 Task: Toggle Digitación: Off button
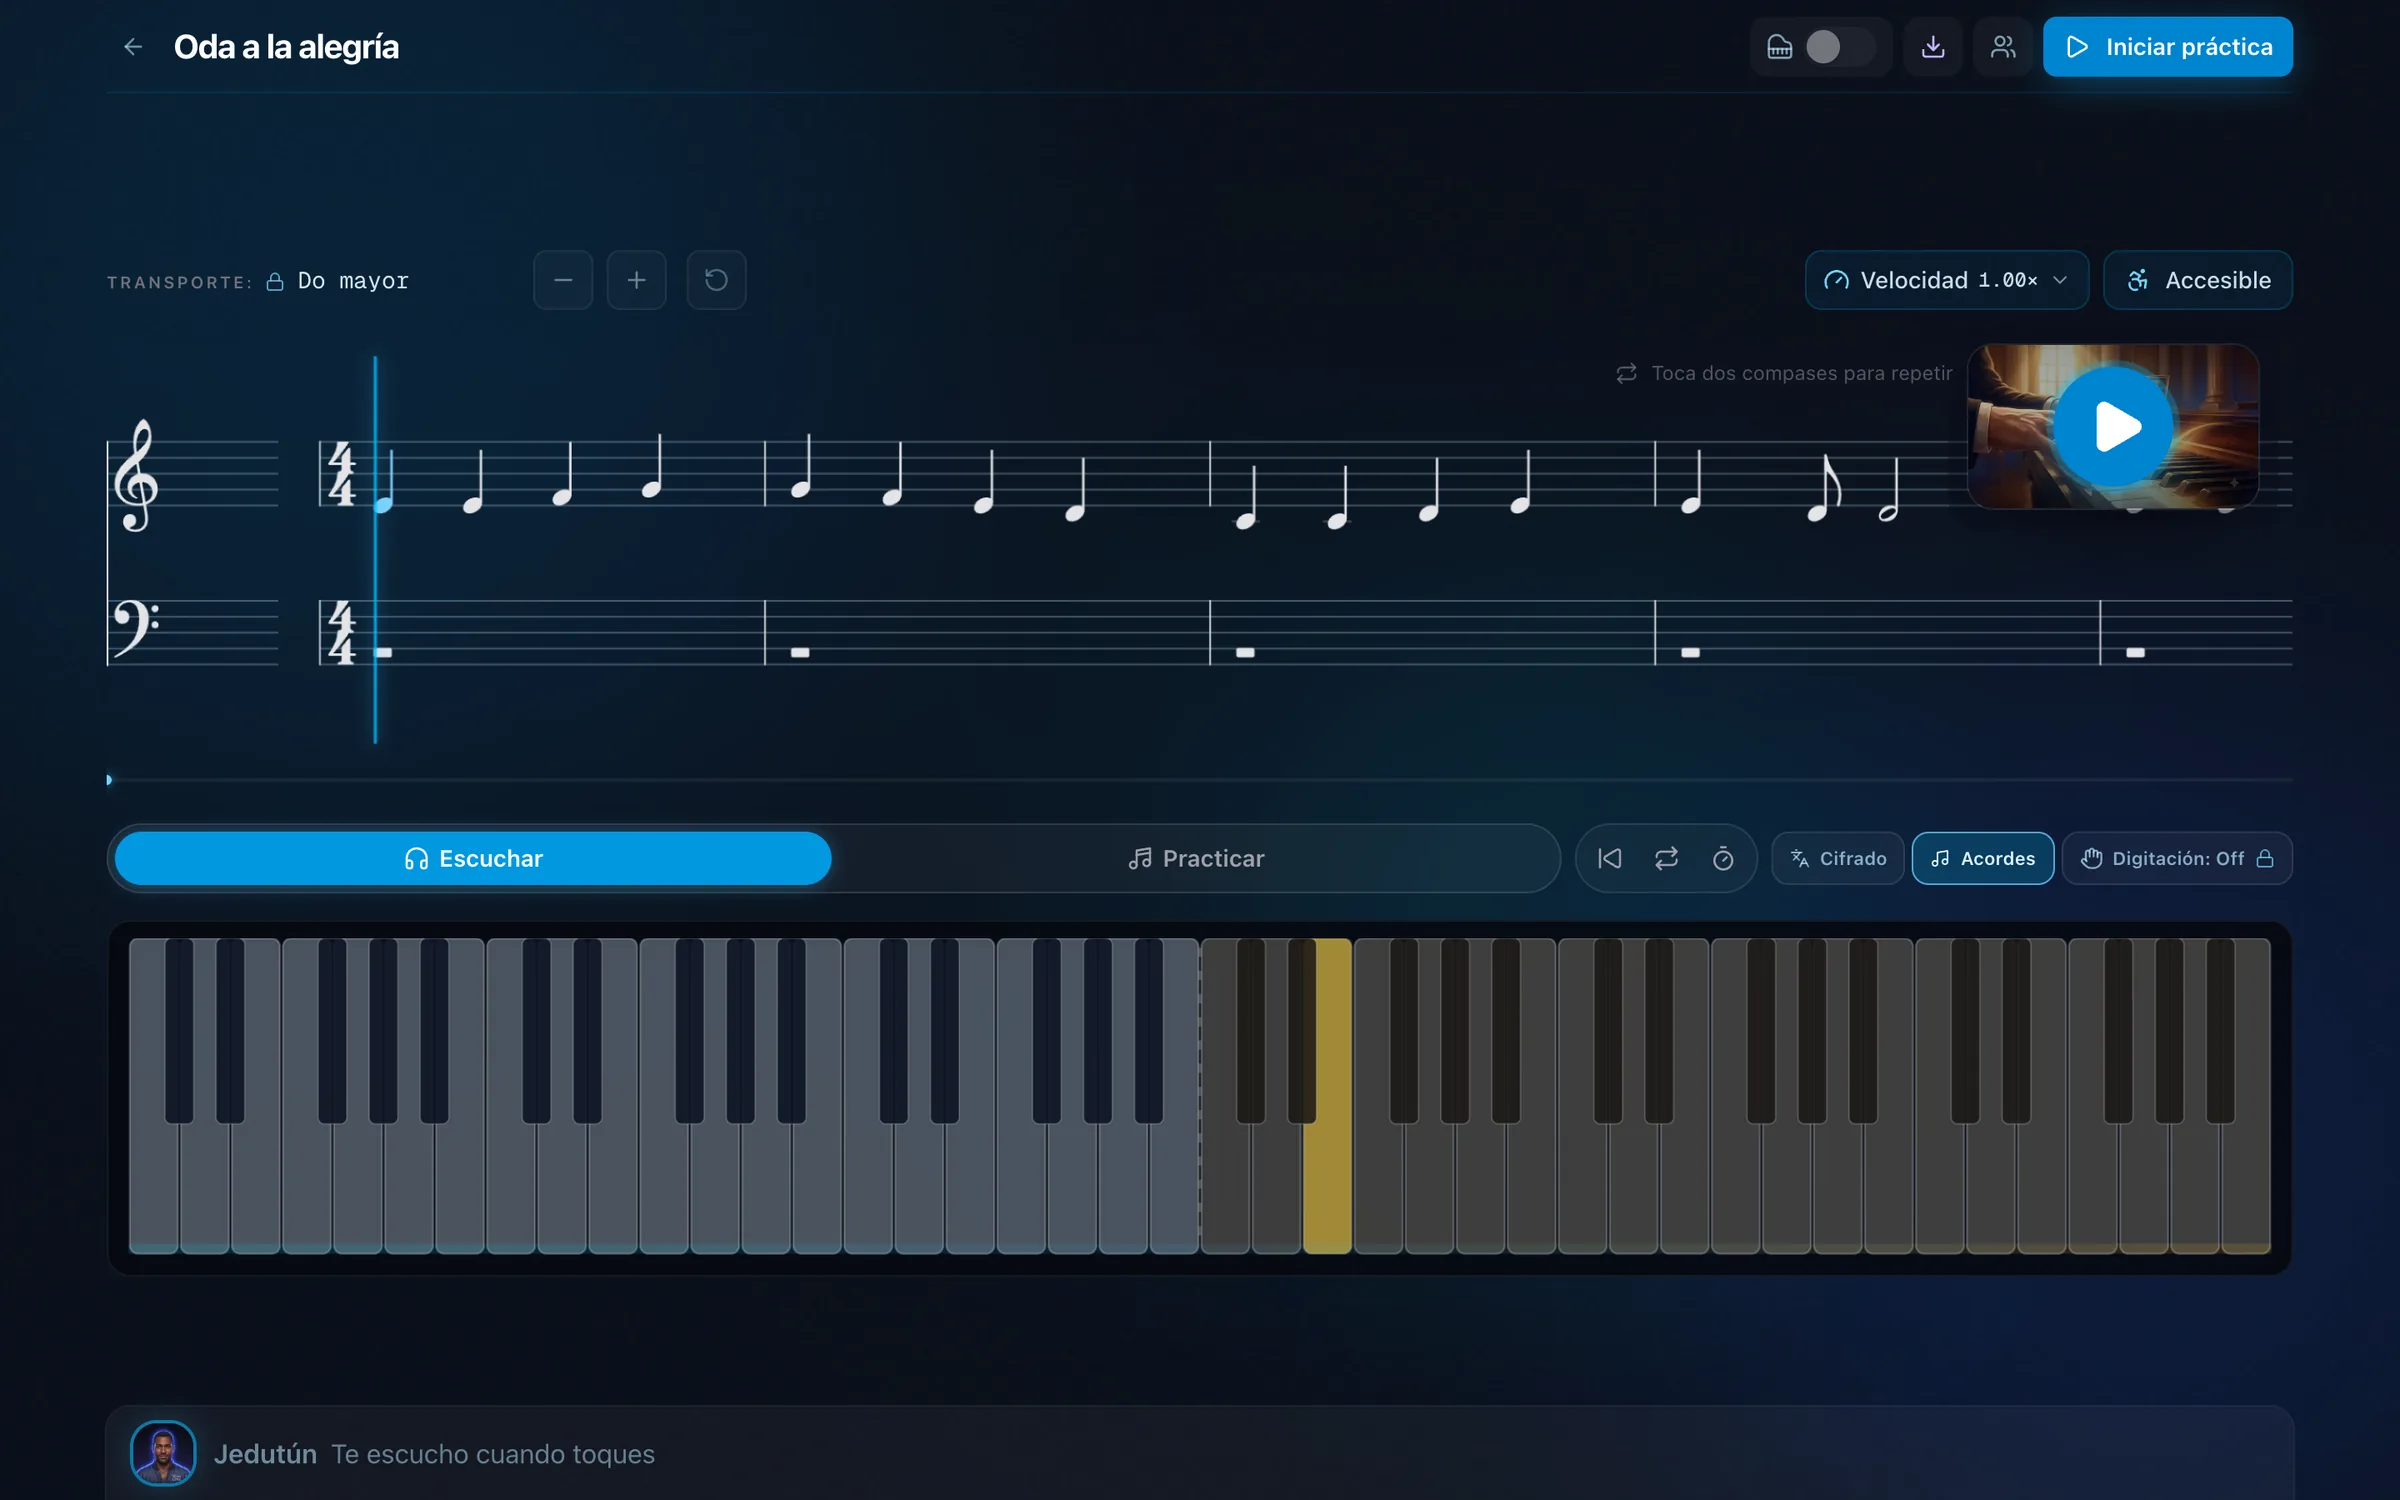2177,858
